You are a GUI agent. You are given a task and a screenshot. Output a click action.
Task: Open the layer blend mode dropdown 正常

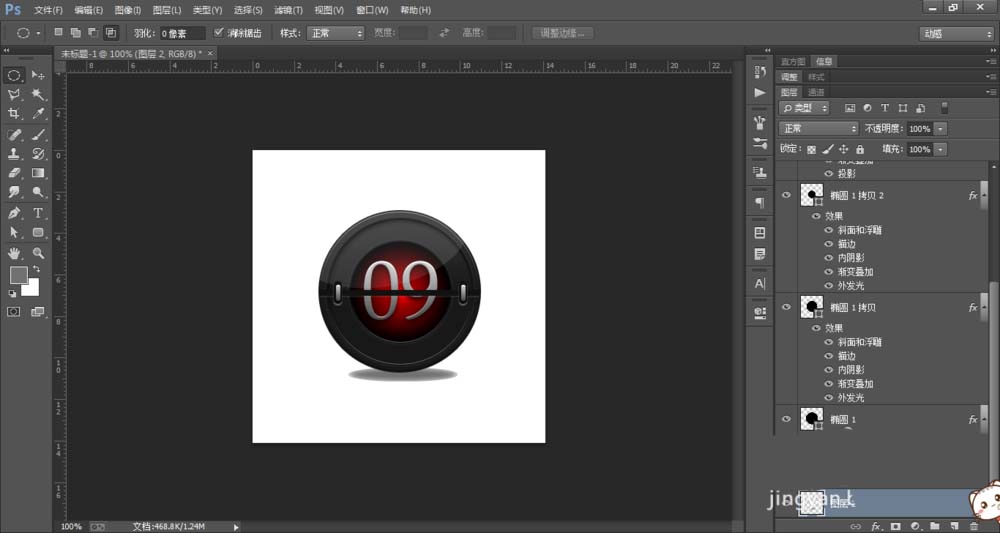click(818, 129)
